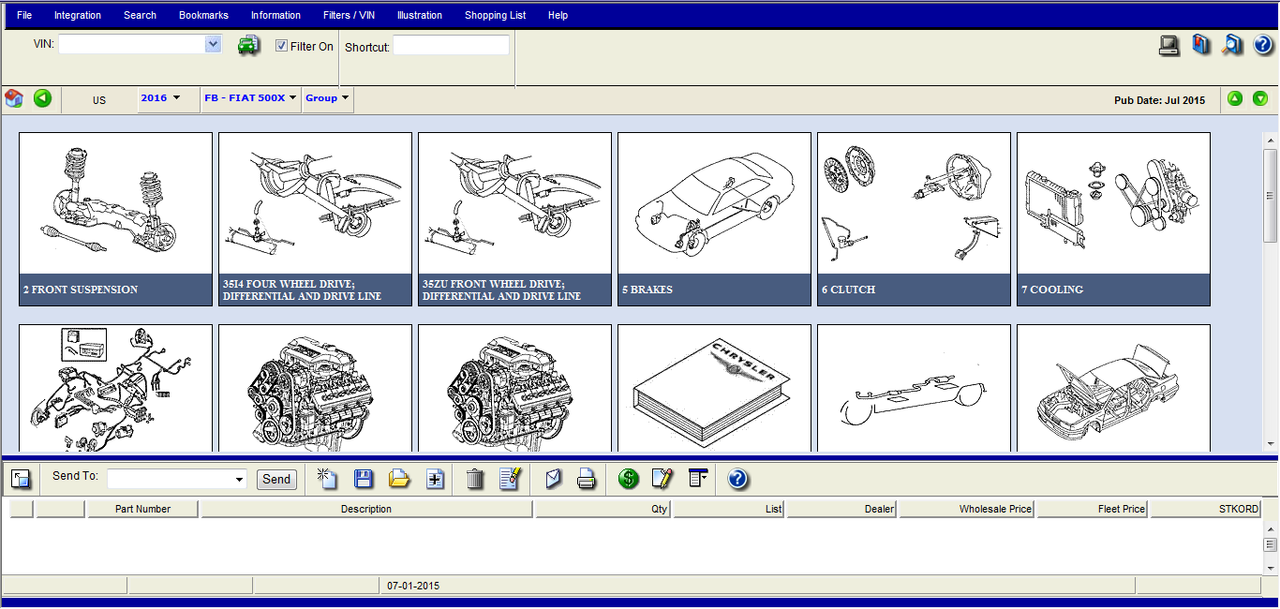Open the 7 Cooling group

coord(1114,219)
